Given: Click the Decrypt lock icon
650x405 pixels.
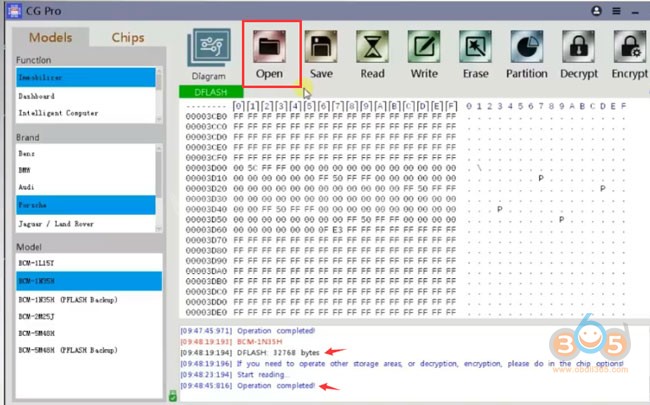Looking at the screenshot, I should tap(578, 46).
